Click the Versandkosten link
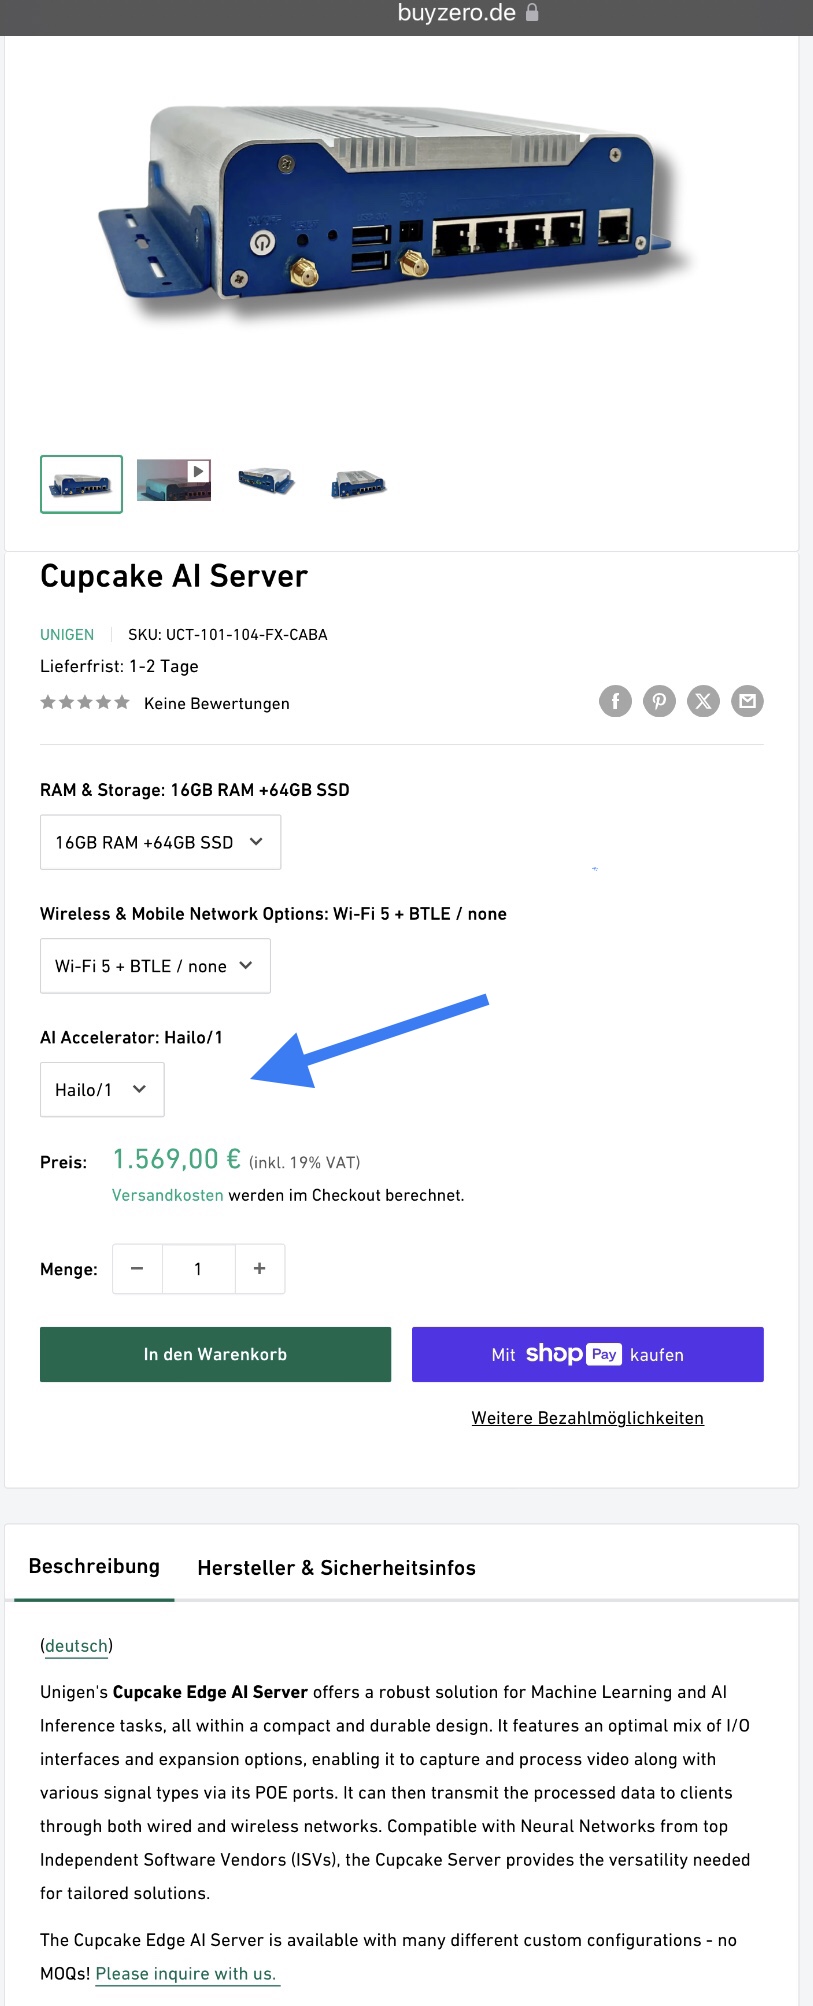 (x=167, y=1195)
